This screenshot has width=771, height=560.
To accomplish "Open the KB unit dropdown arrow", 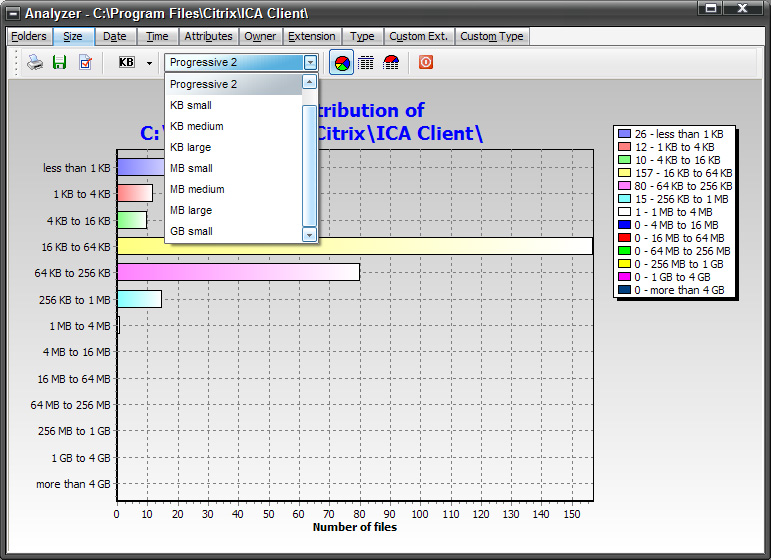I will (x=149, y=62).
